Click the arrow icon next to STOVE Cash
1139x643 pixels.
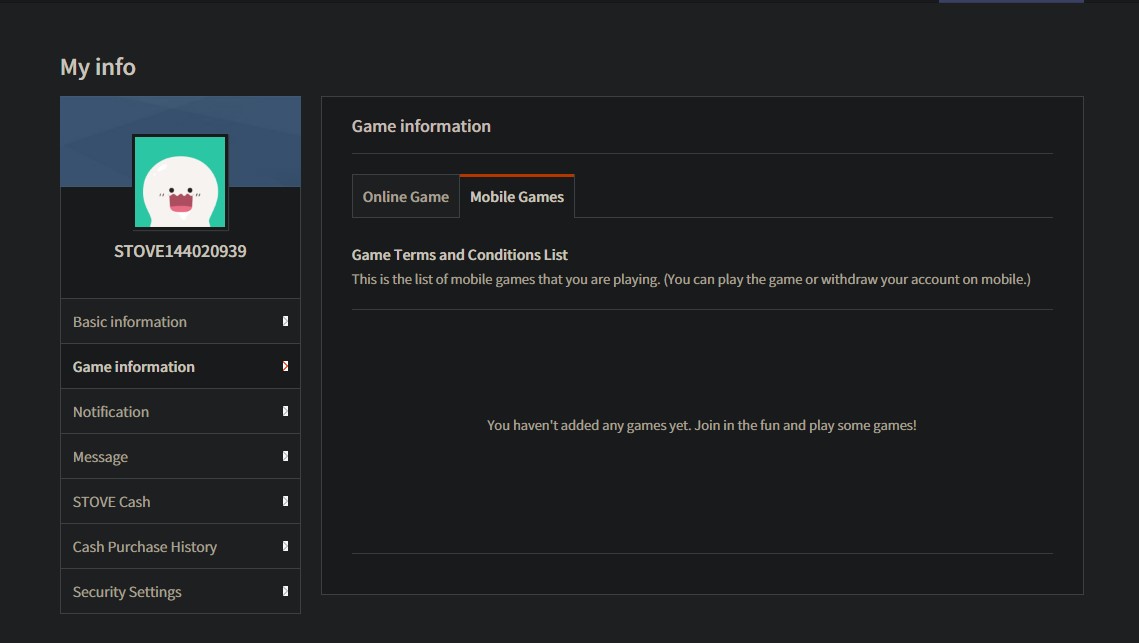coord(283,501)
